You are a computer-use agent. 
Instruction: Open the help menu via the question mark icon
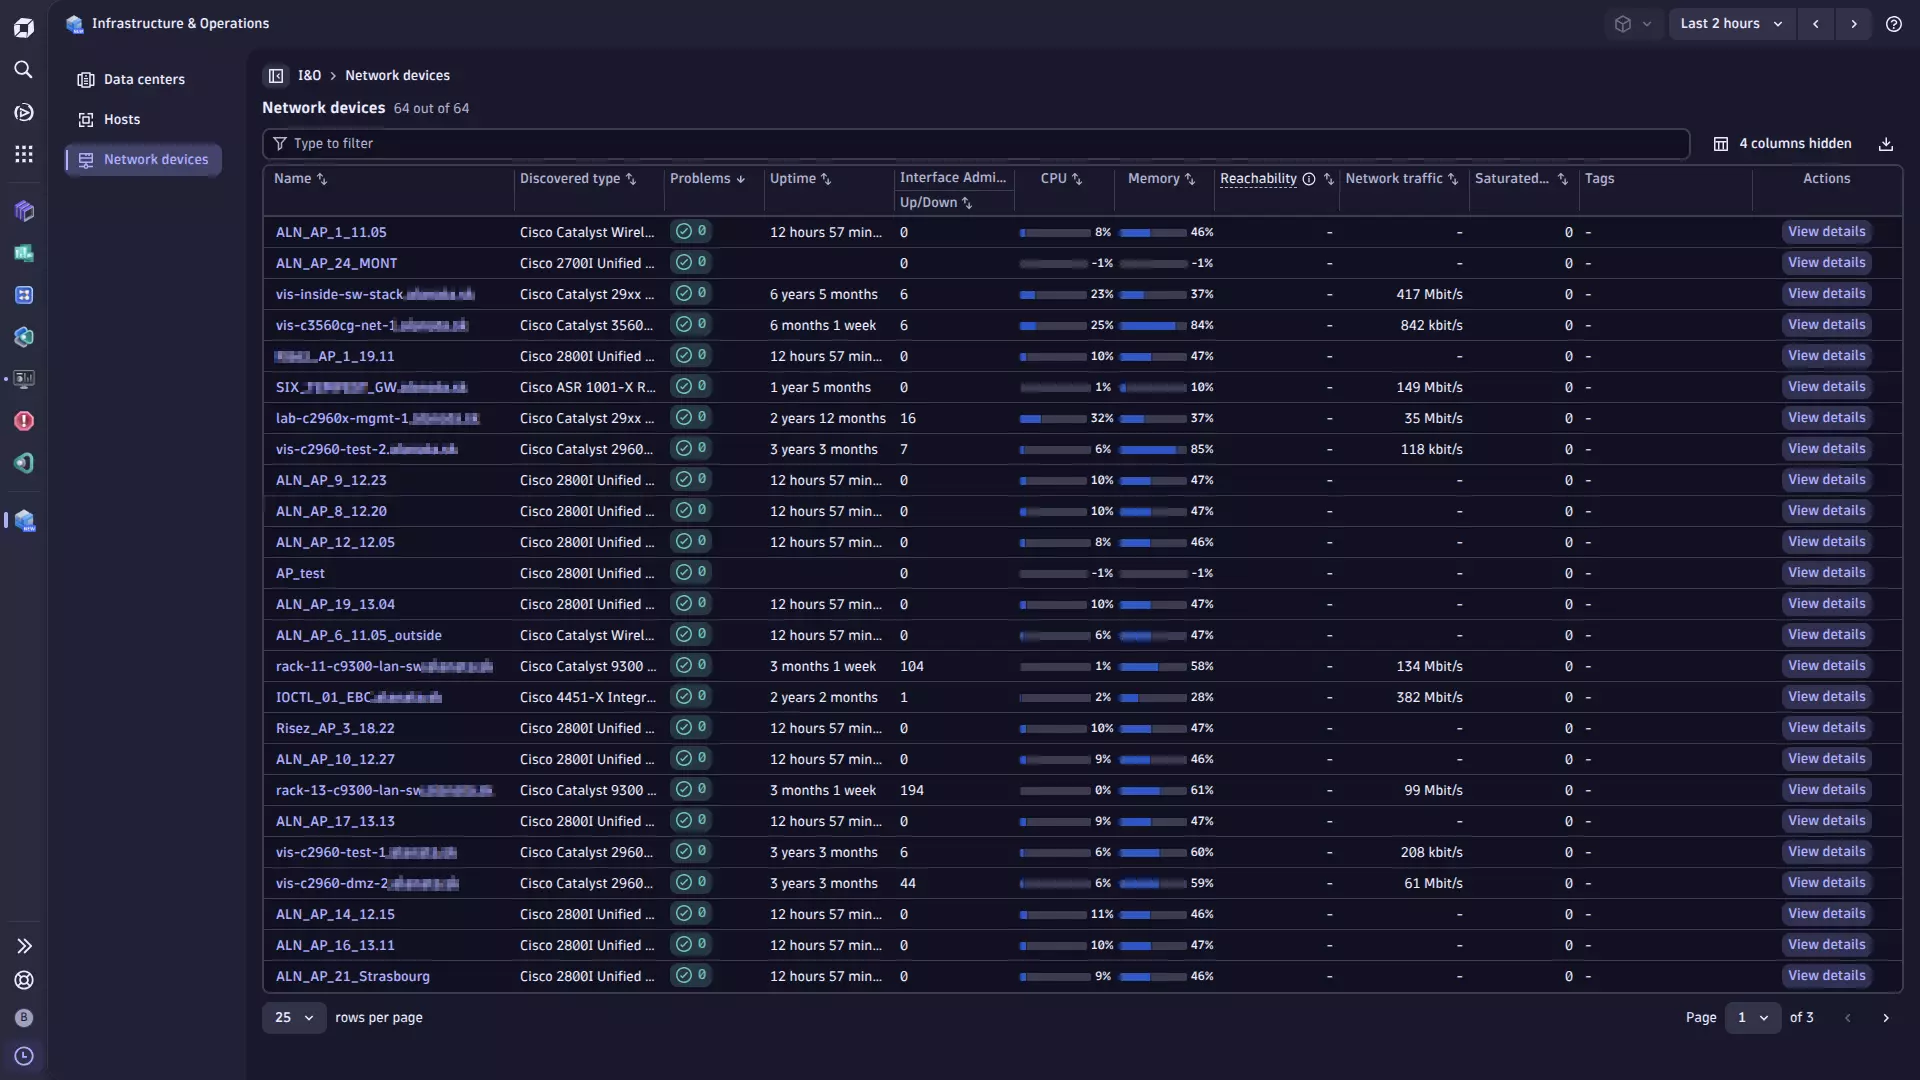1894,23
